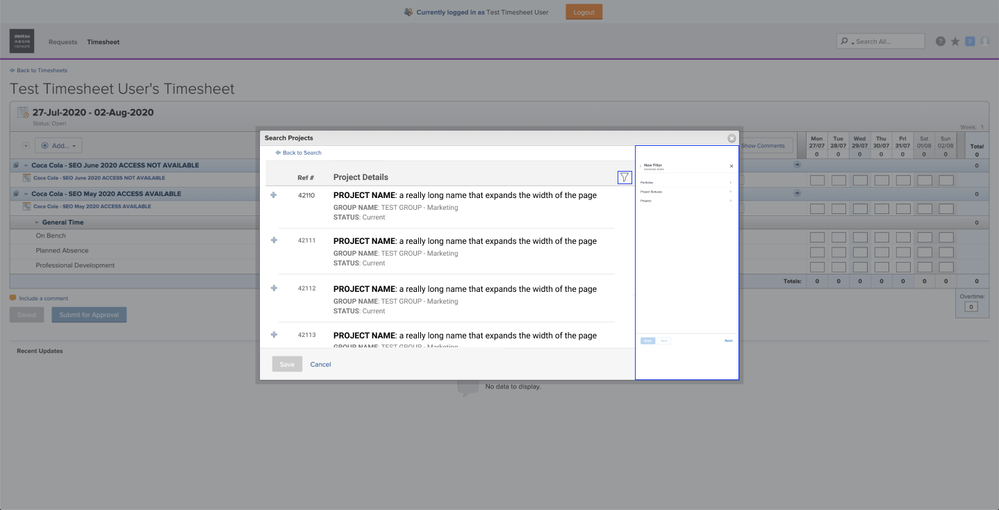Collapse the General Time section
The width and height of the screenshot is (999, 510).
38,222
